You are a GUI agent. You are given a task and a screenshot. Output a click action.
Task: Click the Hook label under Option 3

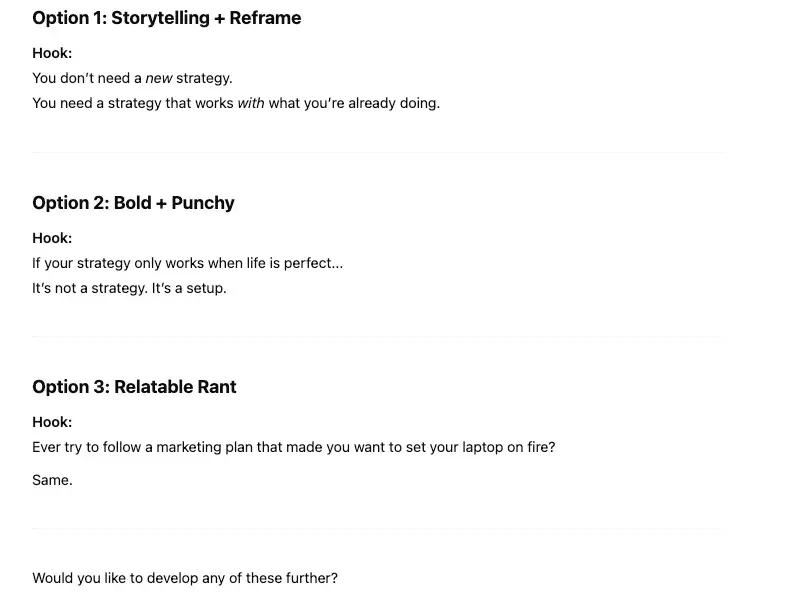[x=52, y=422]
